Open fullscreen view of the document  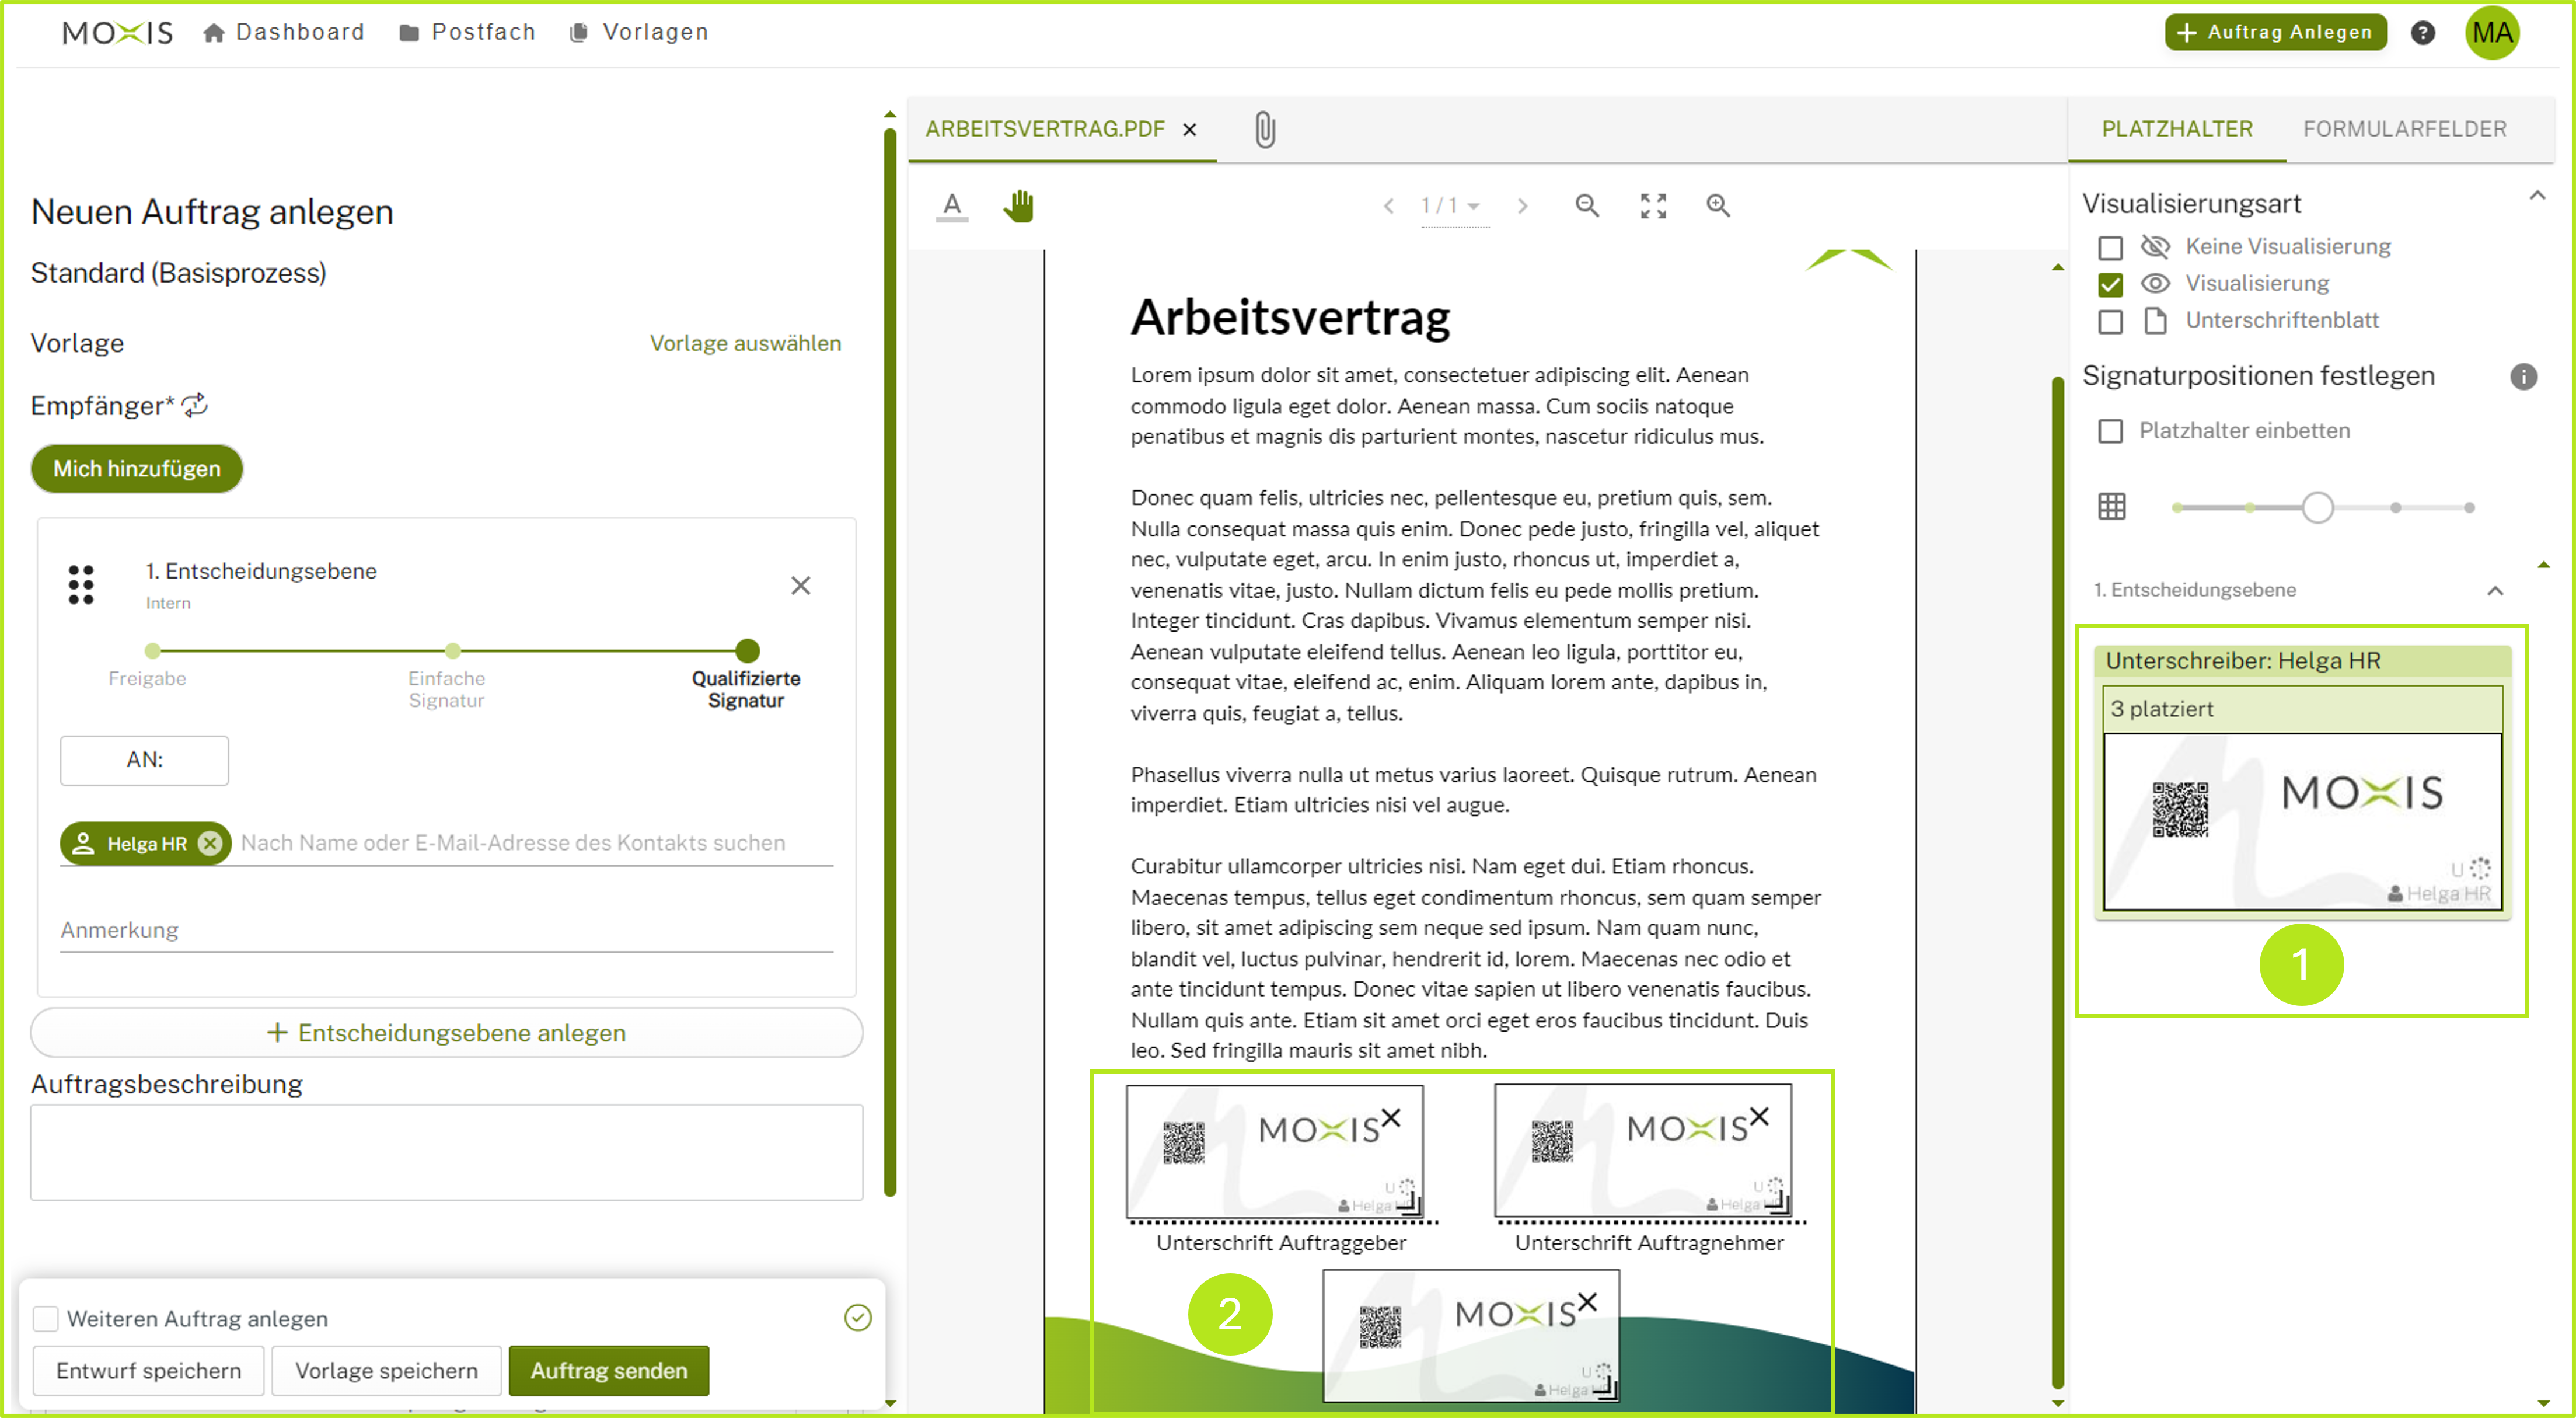pyautogui.click(x=1654, y=205)
